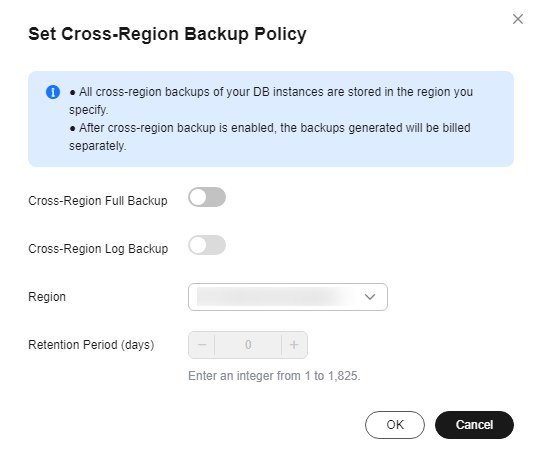This screenshot has width=540, height=469.
Task: Open the Region combo box
Action: click(288, 297)
